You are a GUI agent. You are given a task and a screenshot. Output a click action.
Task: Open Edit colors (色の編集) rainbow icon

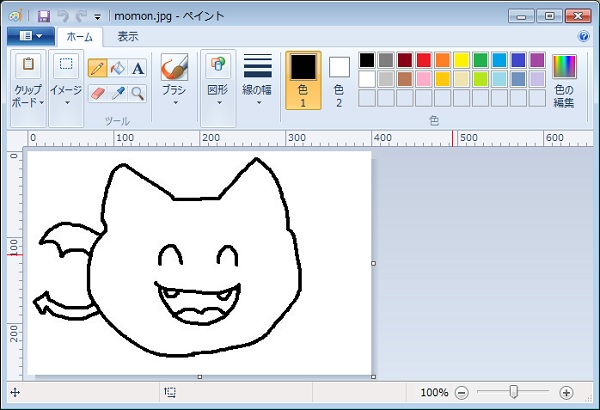click(564, 67)
